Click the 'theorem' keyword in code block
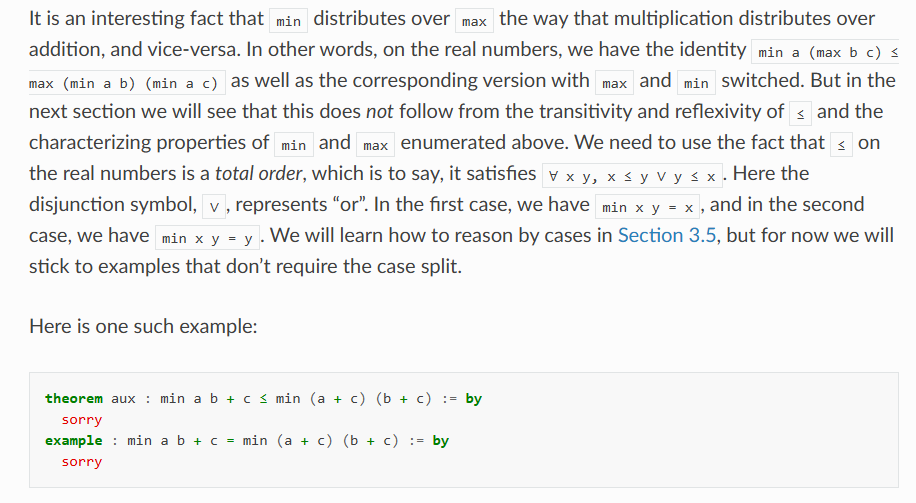Image resolution: width=916 pixels, height=503 pixels. pyautogui.click(x=74, y=398)
